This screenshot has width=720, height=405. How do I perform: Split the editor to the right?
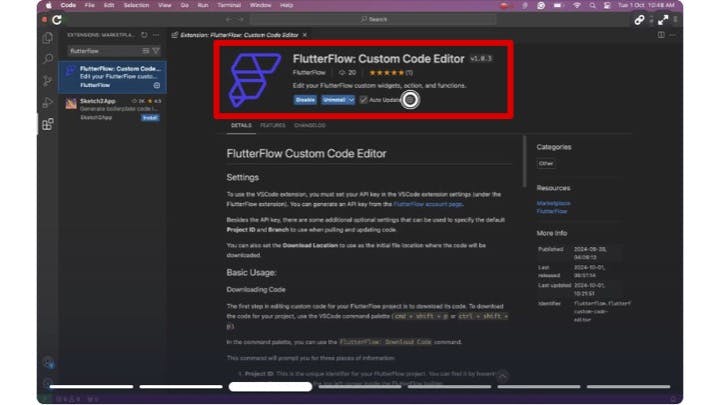pyautogui.click(x=661, y=35)
